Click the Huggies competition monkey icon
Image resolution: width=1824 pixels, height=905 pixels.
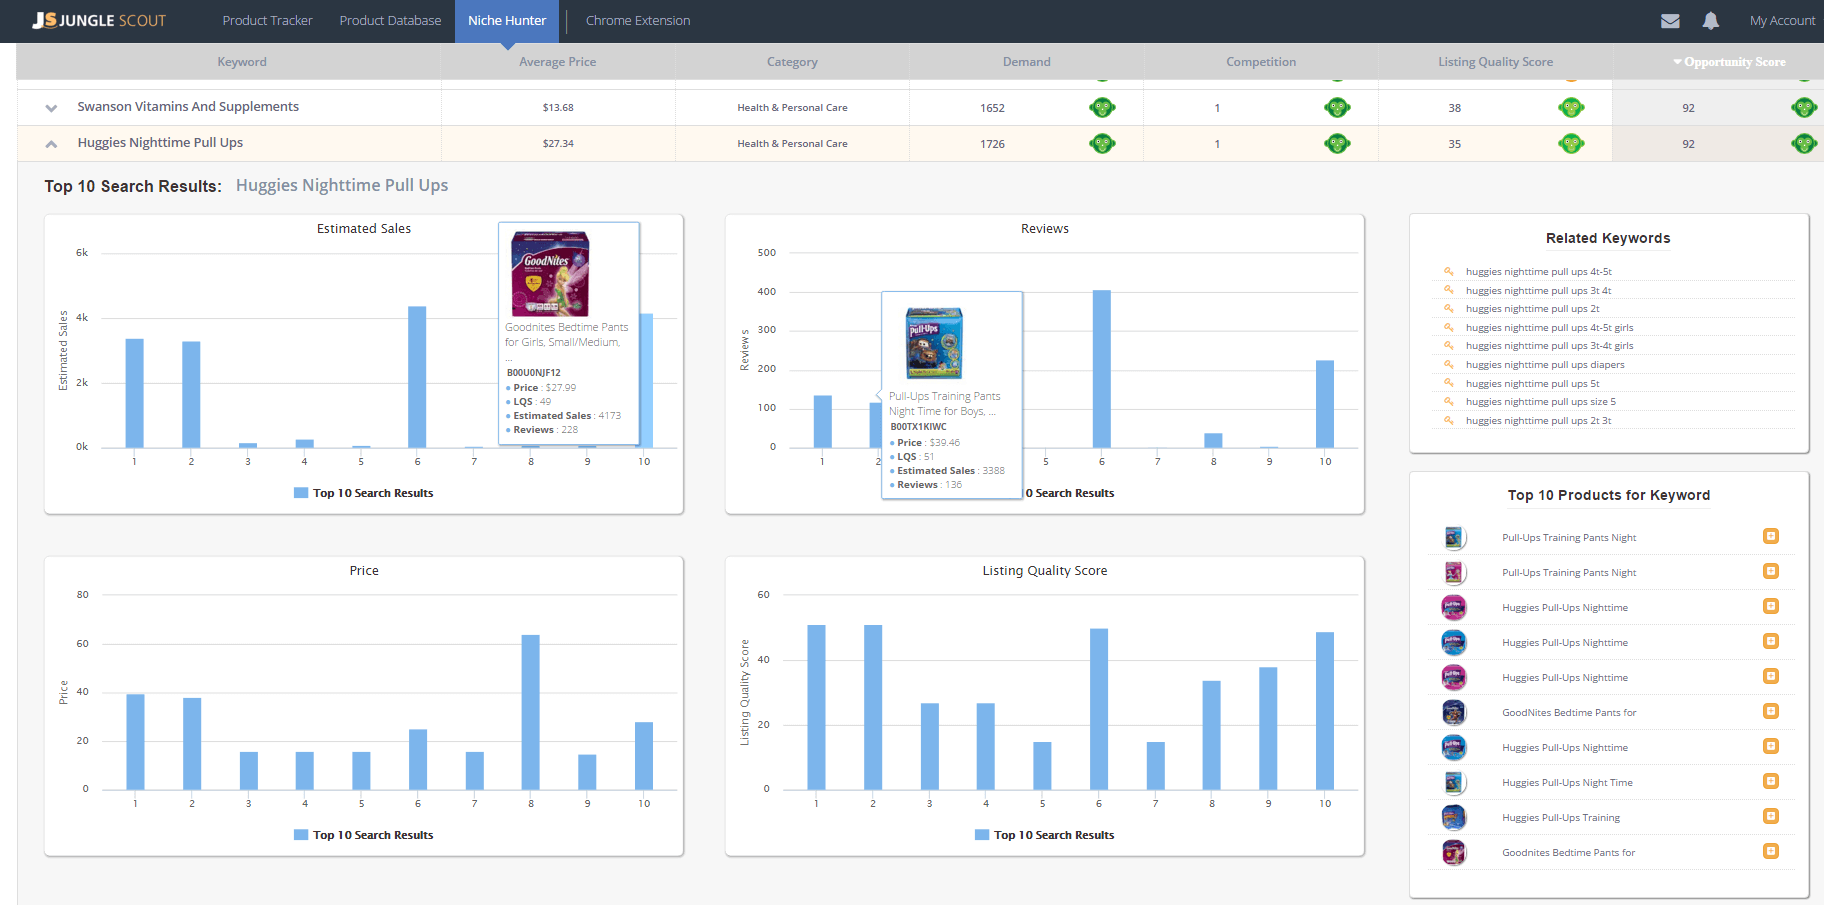click(x=1337, y=144)
